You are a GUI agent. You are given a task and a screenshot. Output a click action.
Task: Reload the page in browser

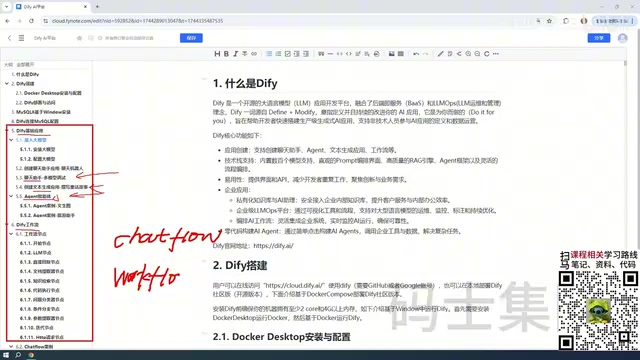coord(31,21)
